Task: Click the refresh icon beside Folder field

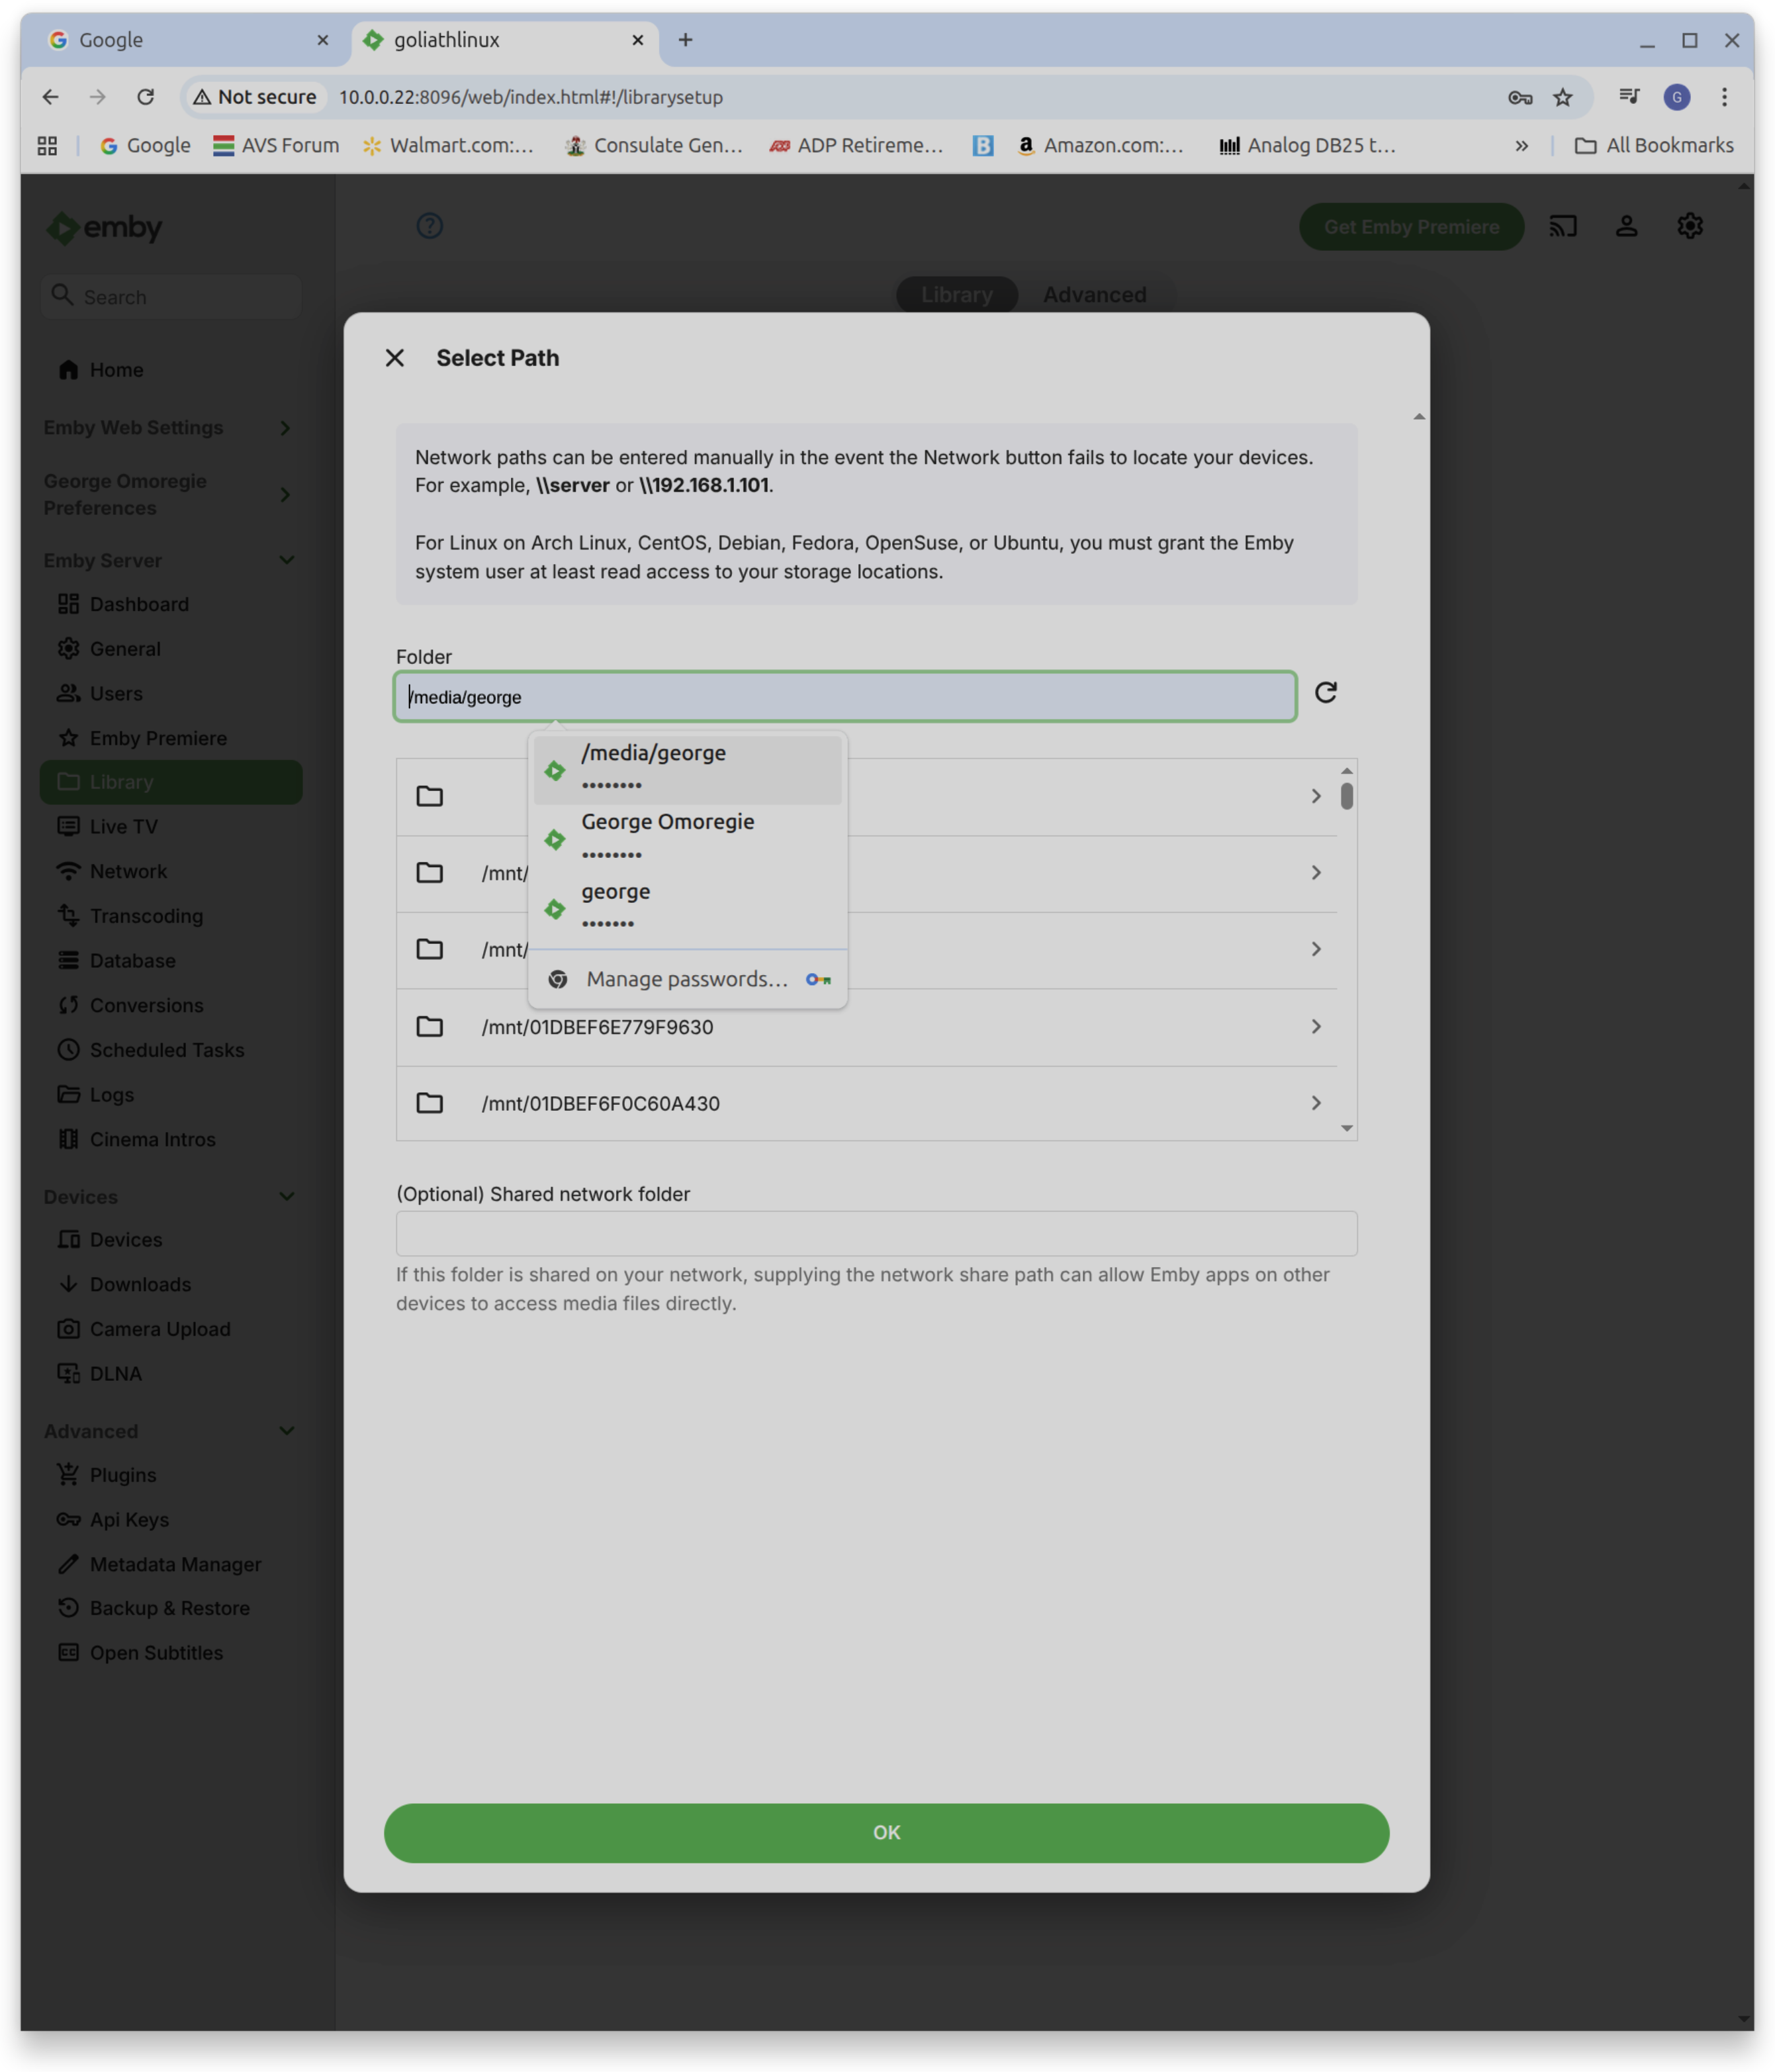Action: tap(1325, 693)
